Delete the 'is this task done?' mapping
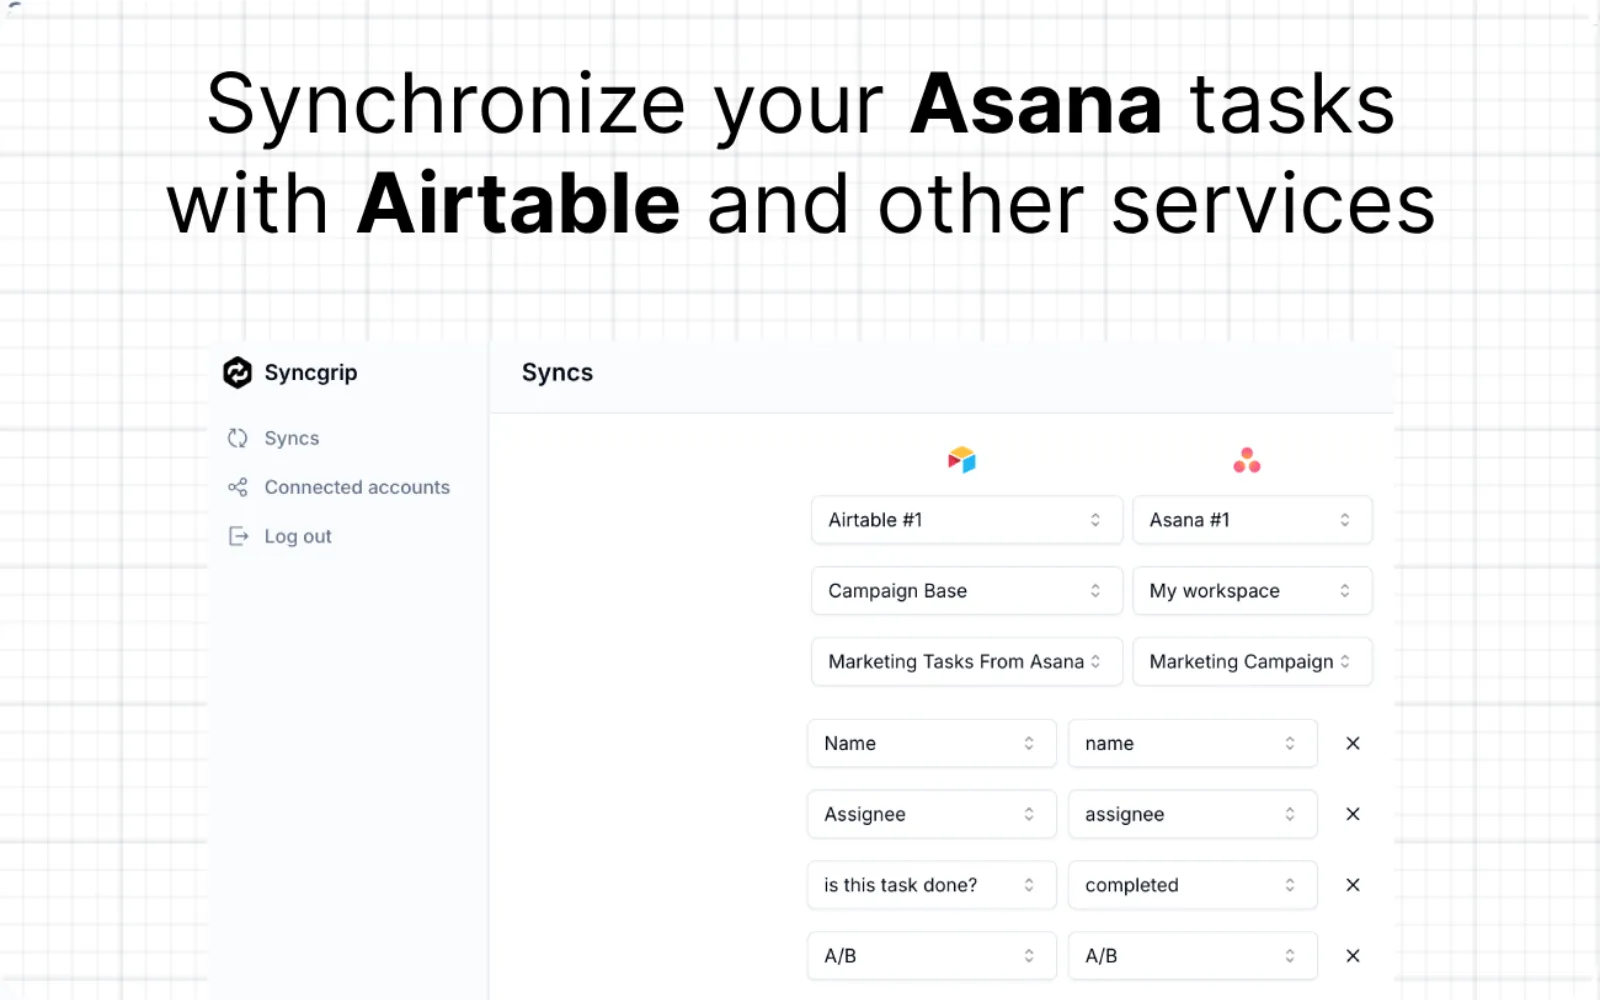This screenshot has width=1600, height=1000. [1352, 885]
